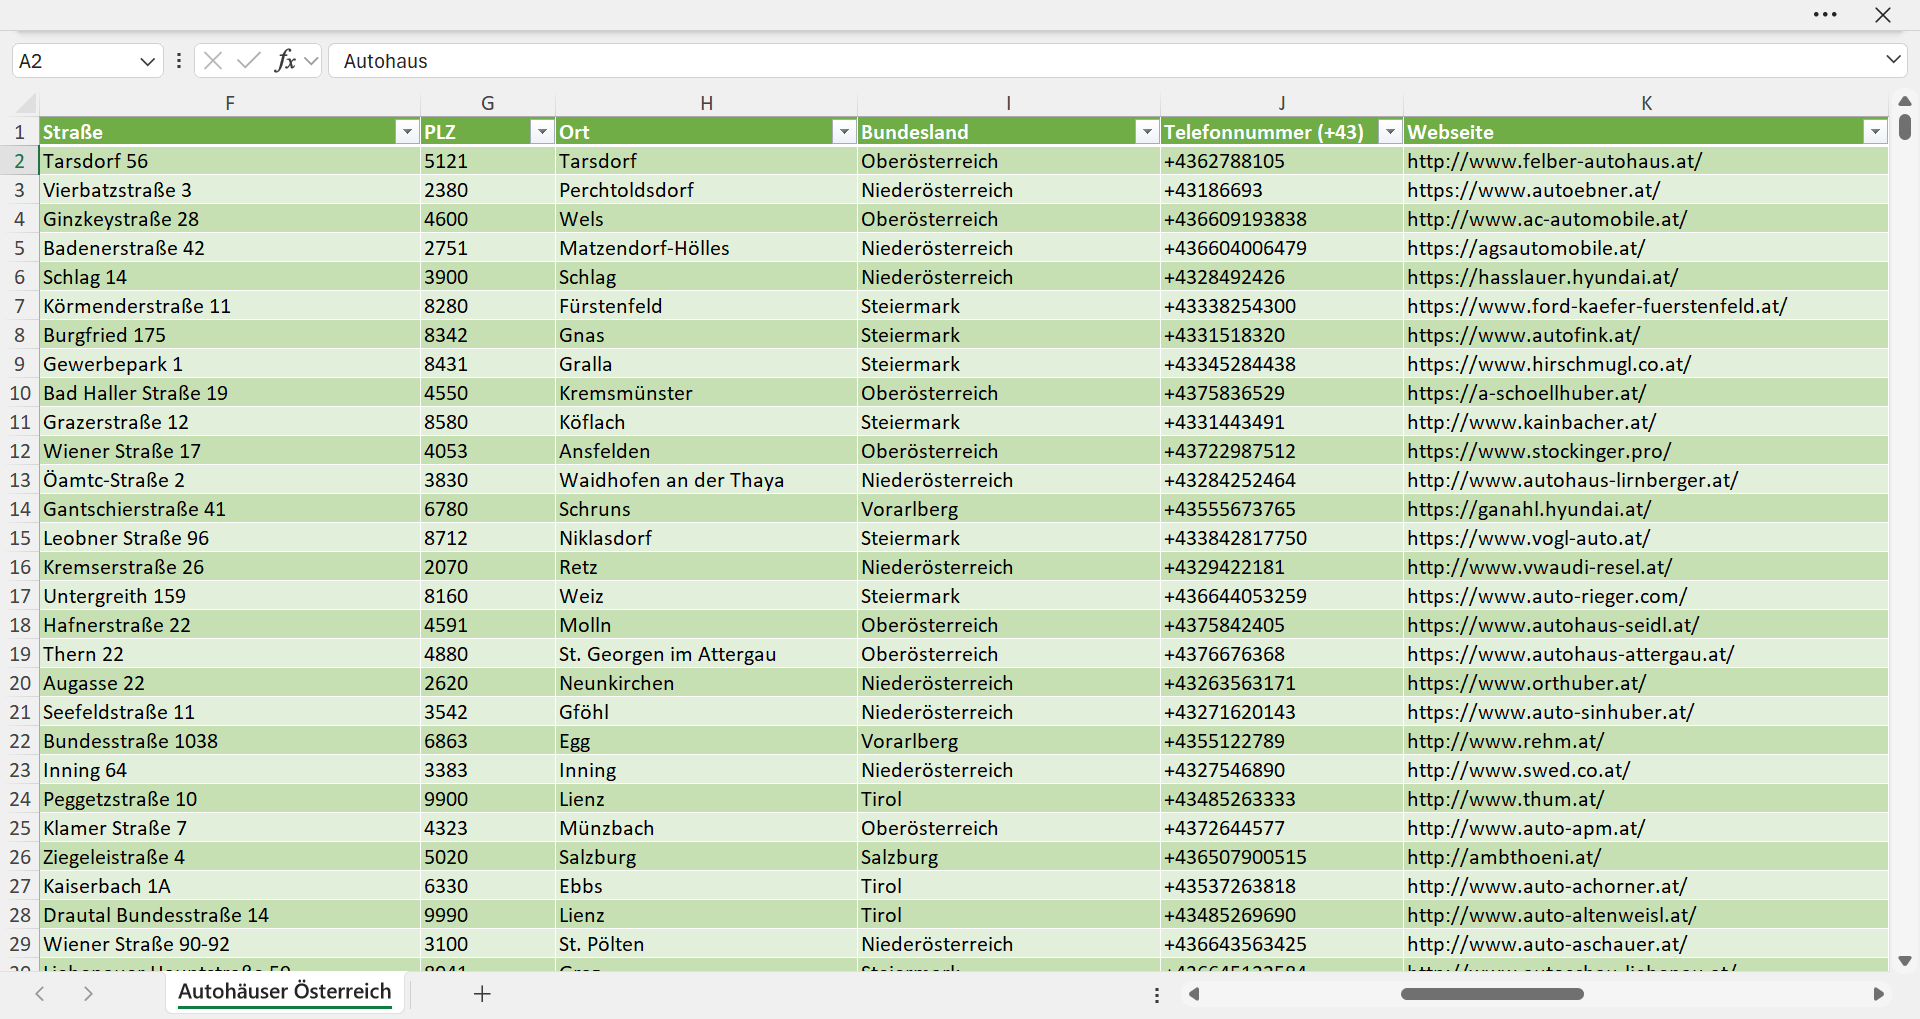Open link http://www.felber-autohaus.at/
This screenshot has width=1920, height=1019.
[x=1554, y=161]
